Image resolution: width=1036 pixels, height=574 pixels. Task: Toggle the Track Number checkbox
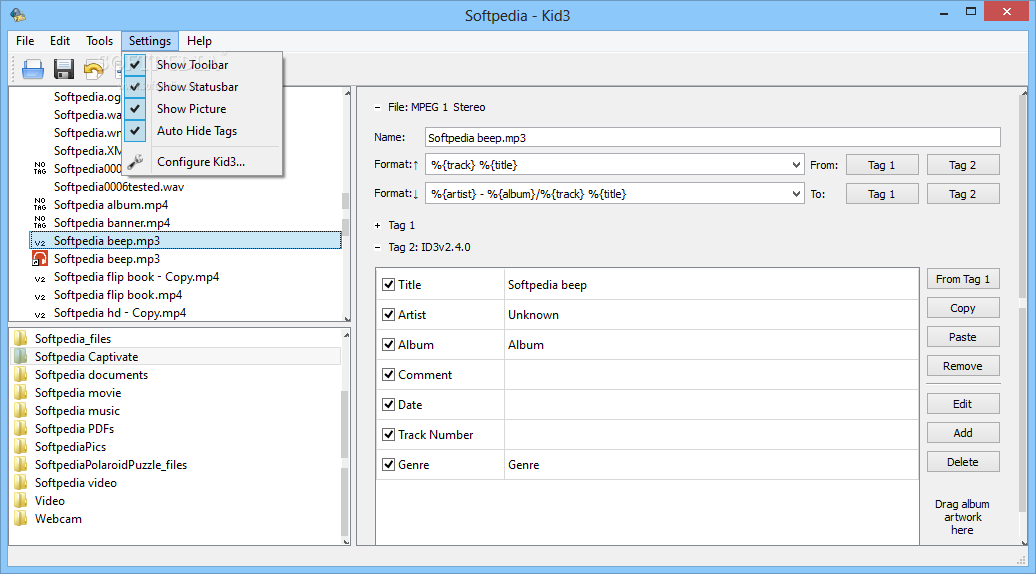(x=388, y=435)
